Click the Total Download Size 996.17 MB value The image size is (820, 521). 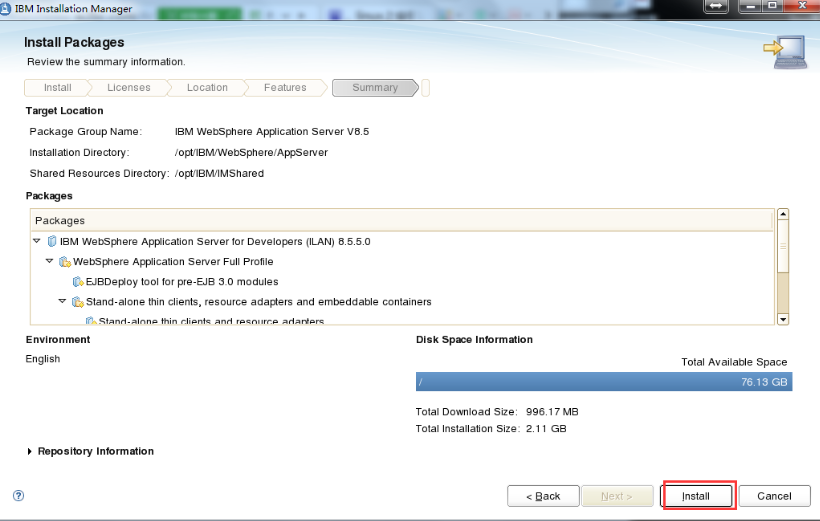coord(552,412)
